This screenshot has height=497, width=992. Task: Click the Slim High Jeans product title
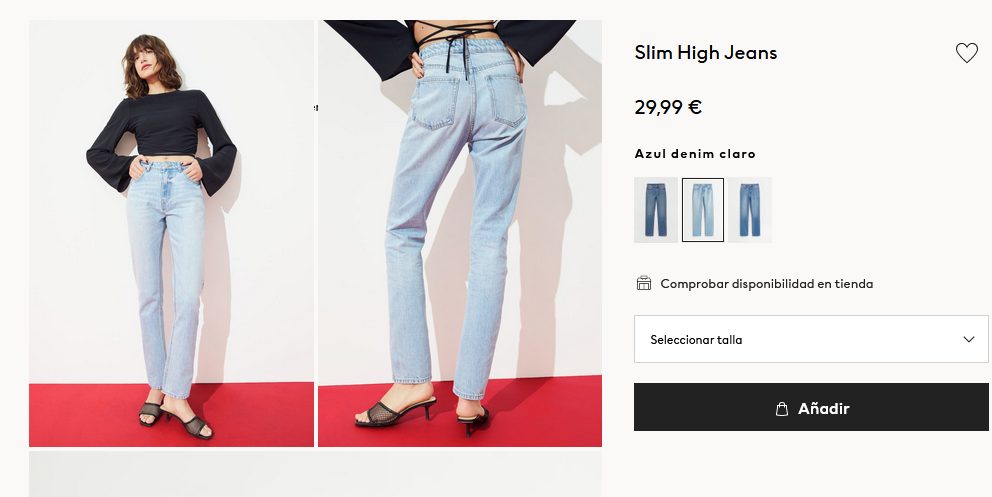point(705,52)
